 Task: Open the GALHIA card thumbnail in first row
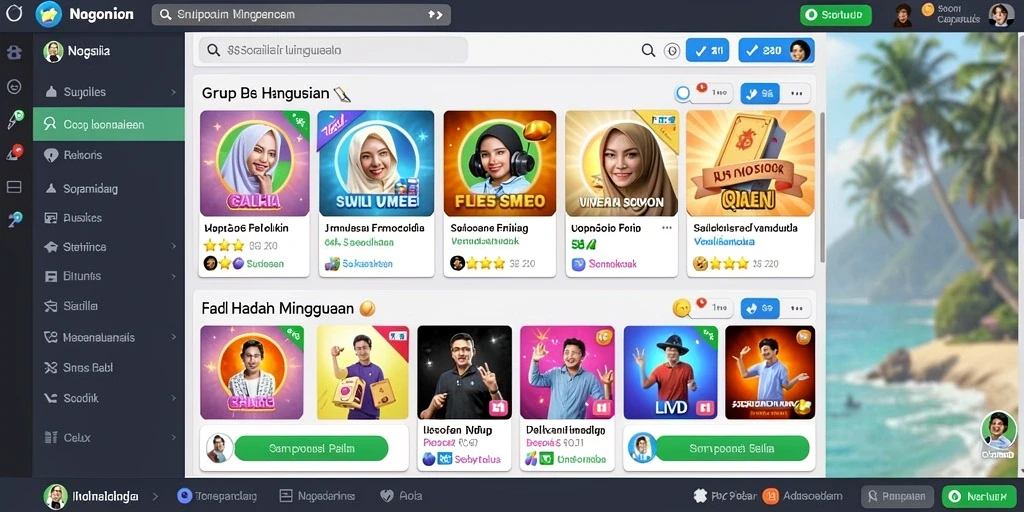pos(255,163)
